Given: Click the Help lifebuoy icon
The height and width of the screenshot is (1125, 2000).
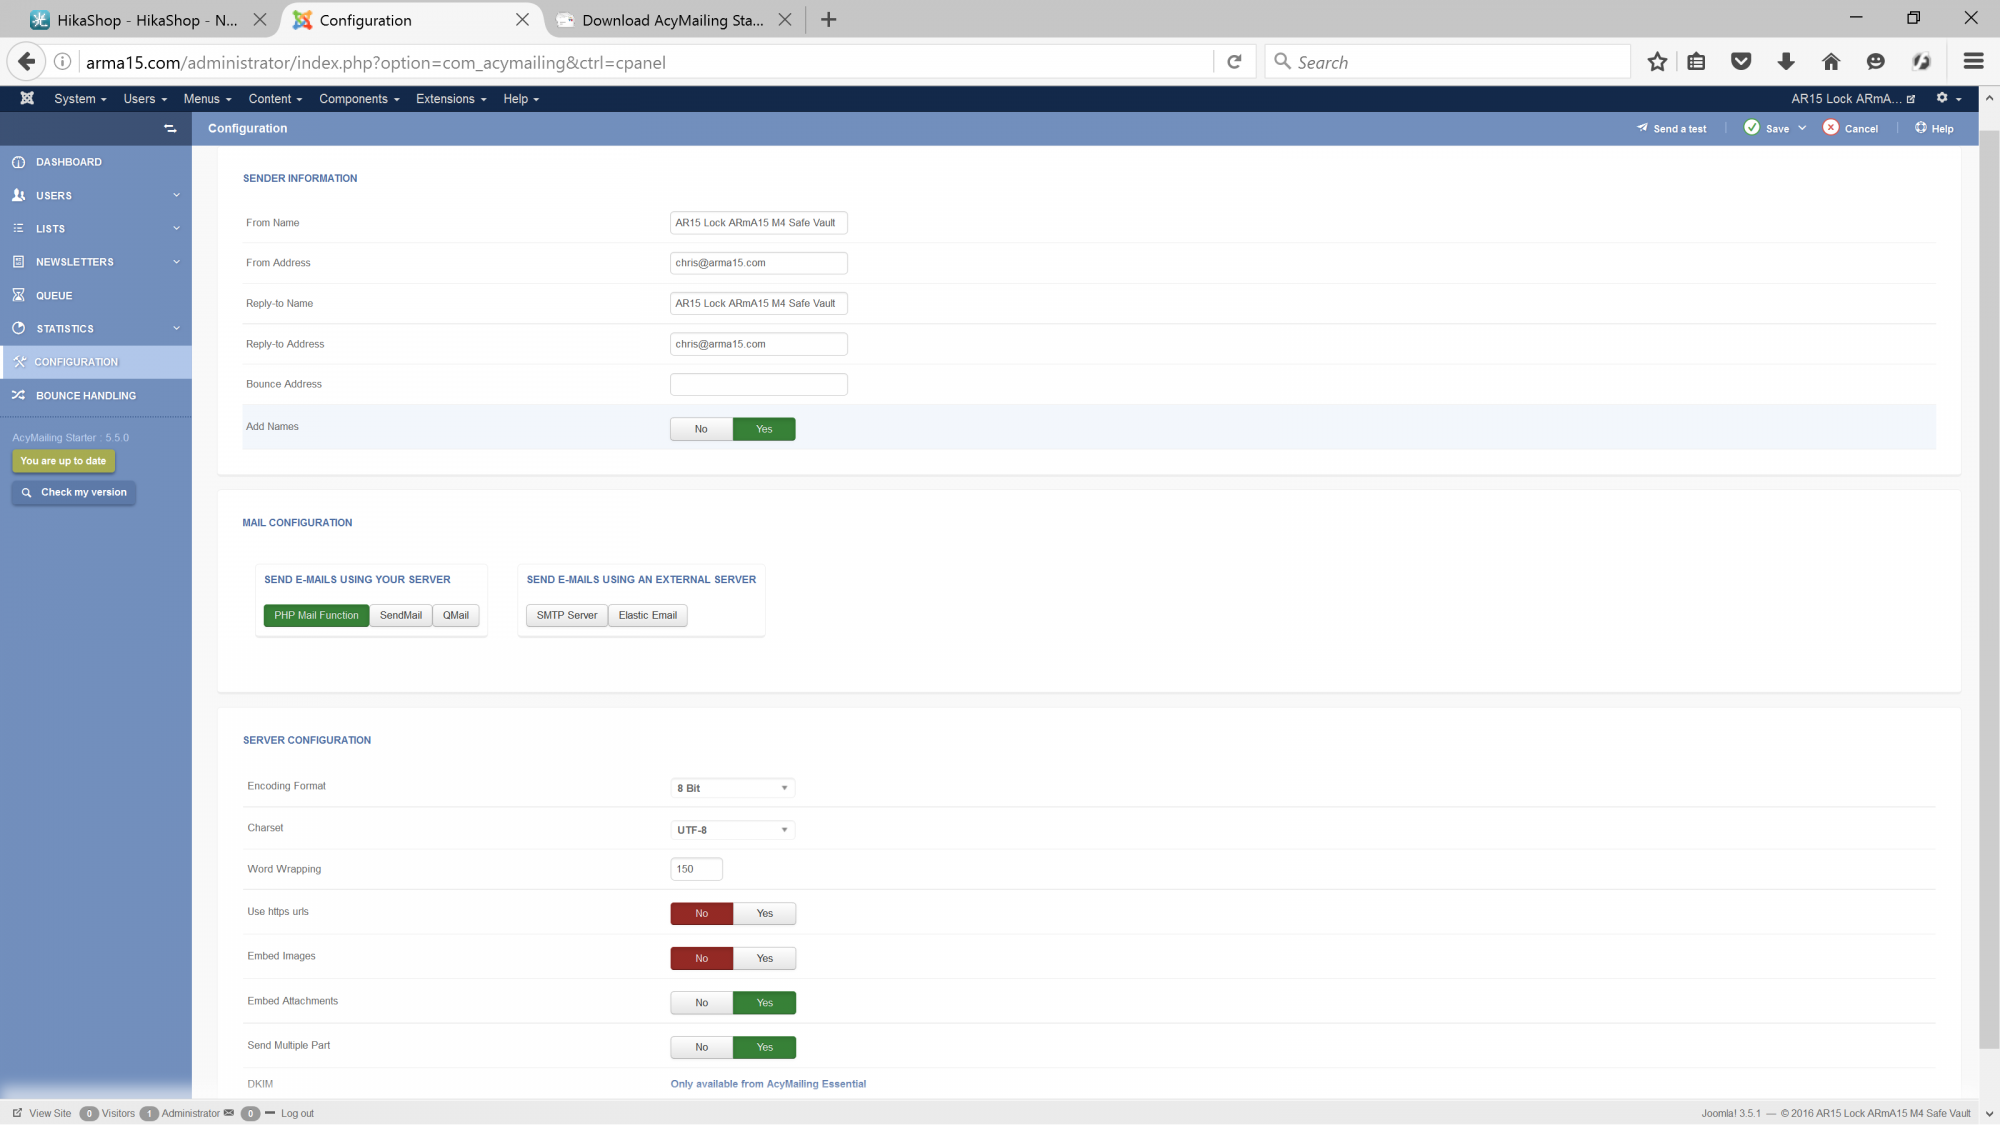Looking at the screenshot, I should coord(1920,128).
